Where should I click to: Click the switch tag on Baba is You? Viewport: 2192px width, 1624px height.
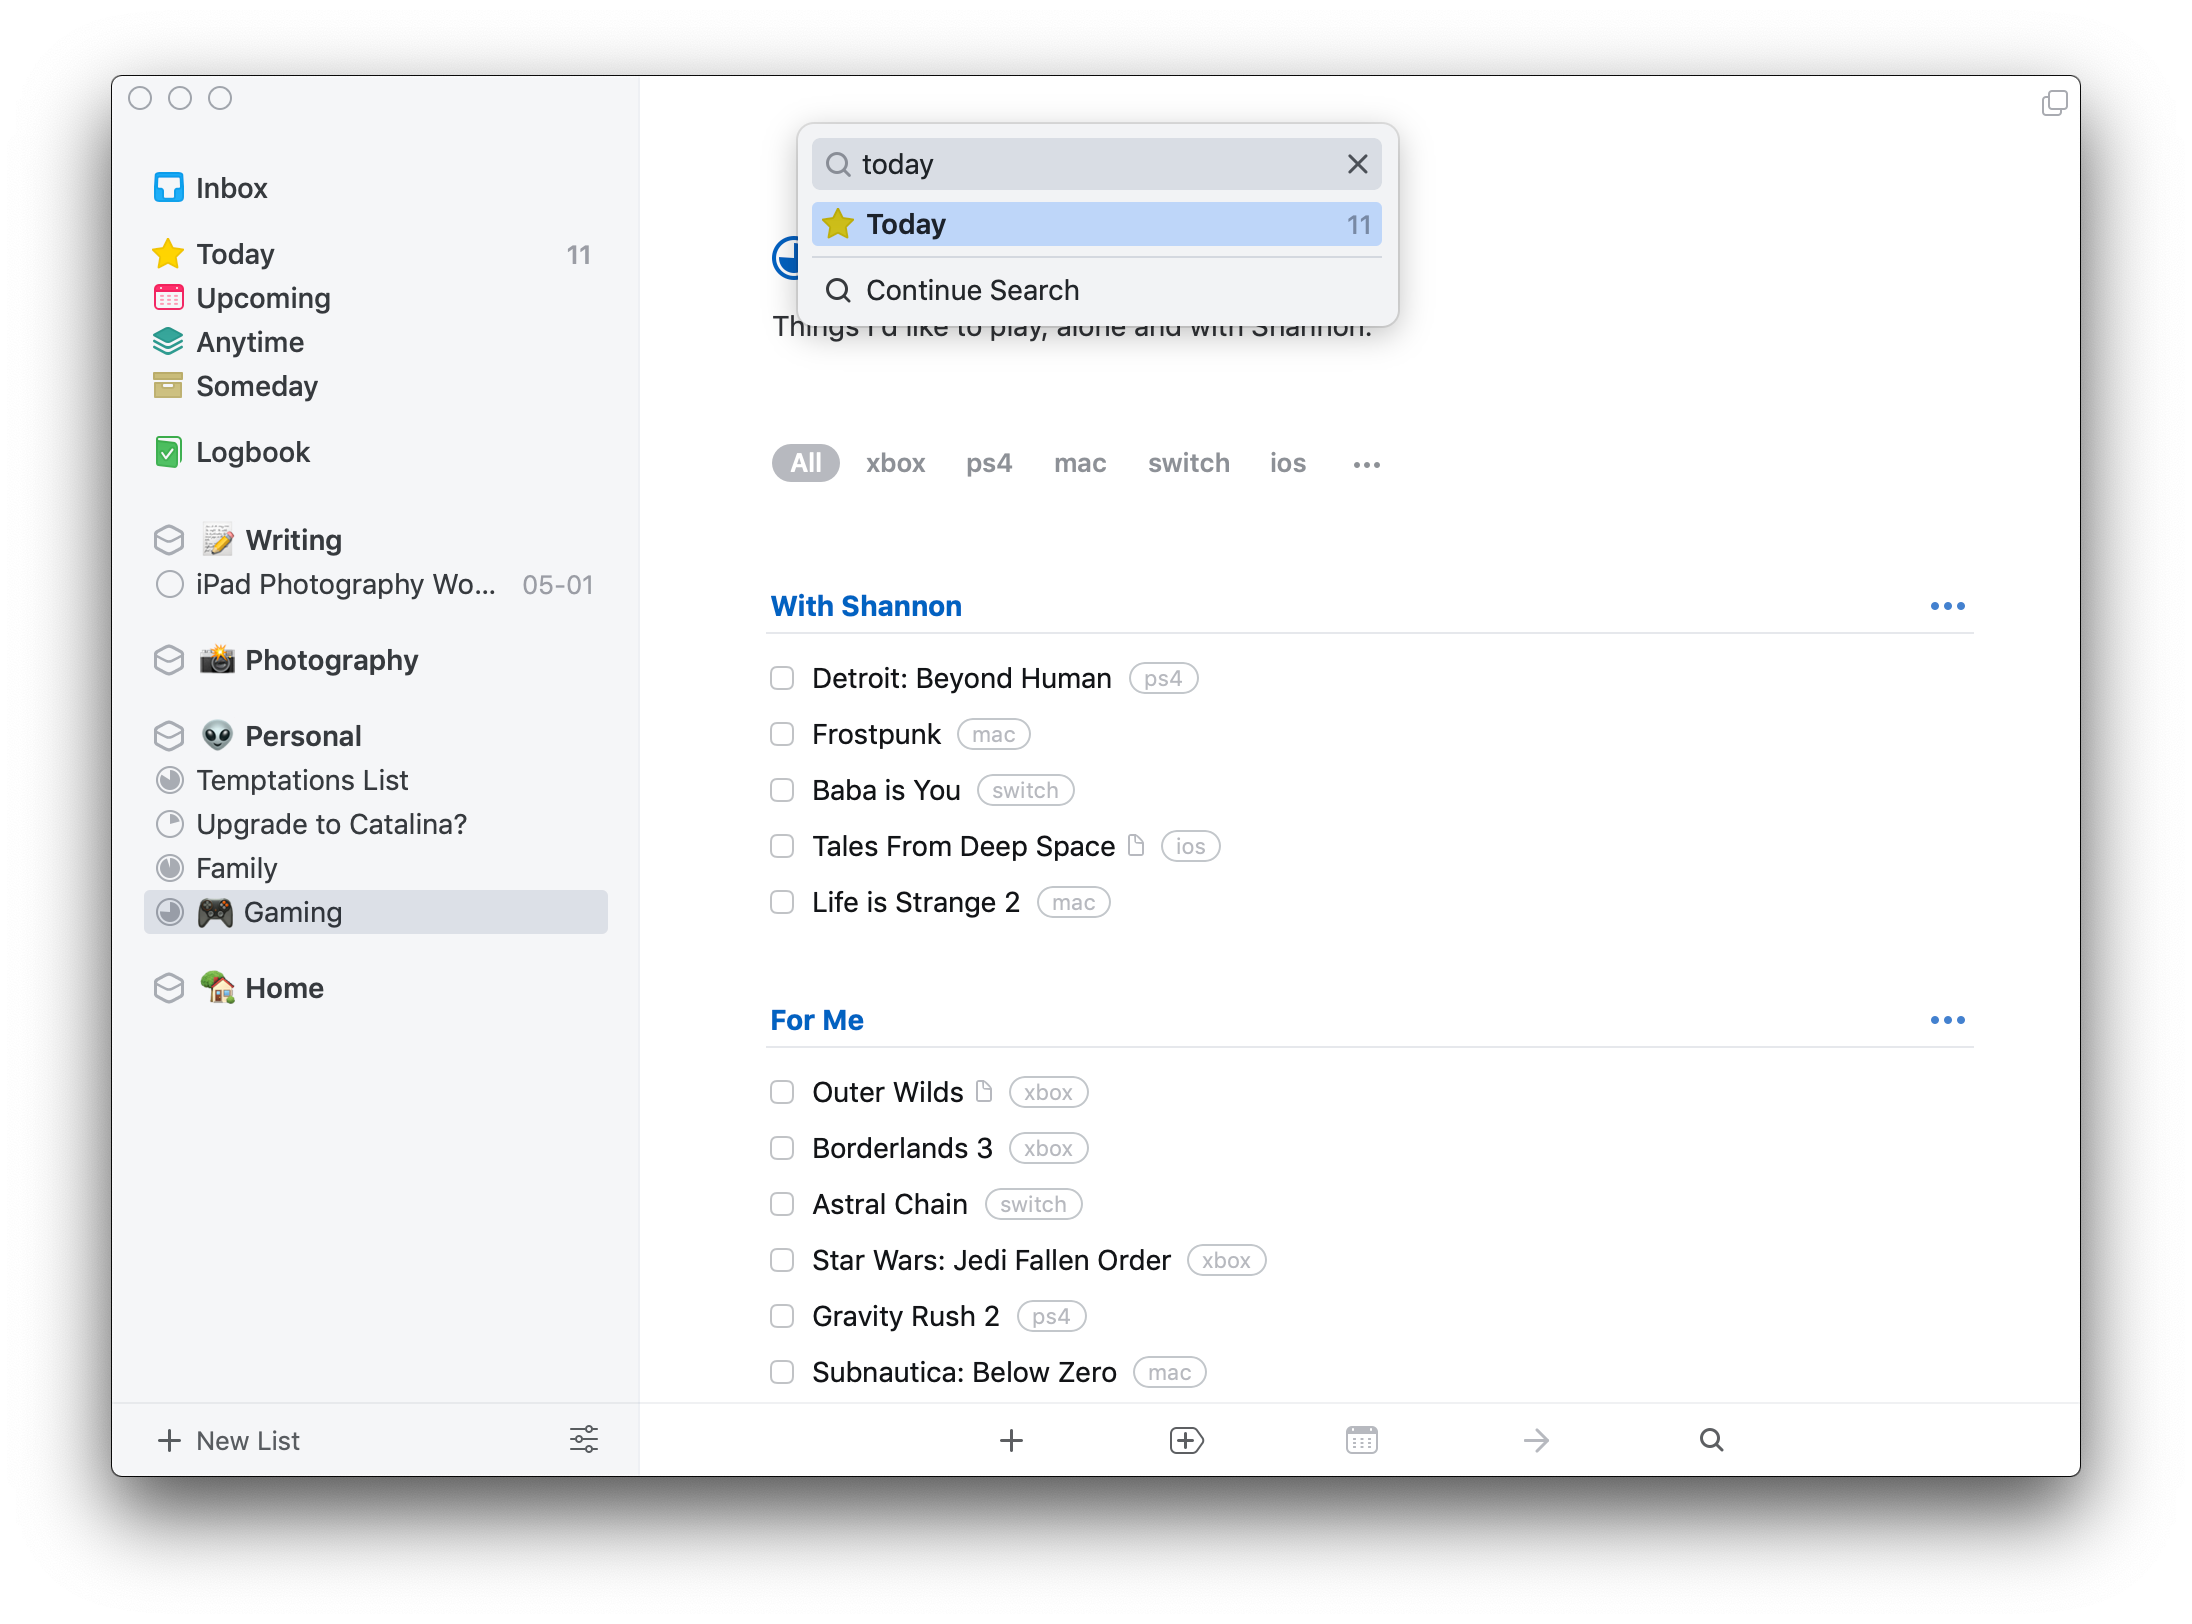pyautogui.click(x=1025, y=790)
